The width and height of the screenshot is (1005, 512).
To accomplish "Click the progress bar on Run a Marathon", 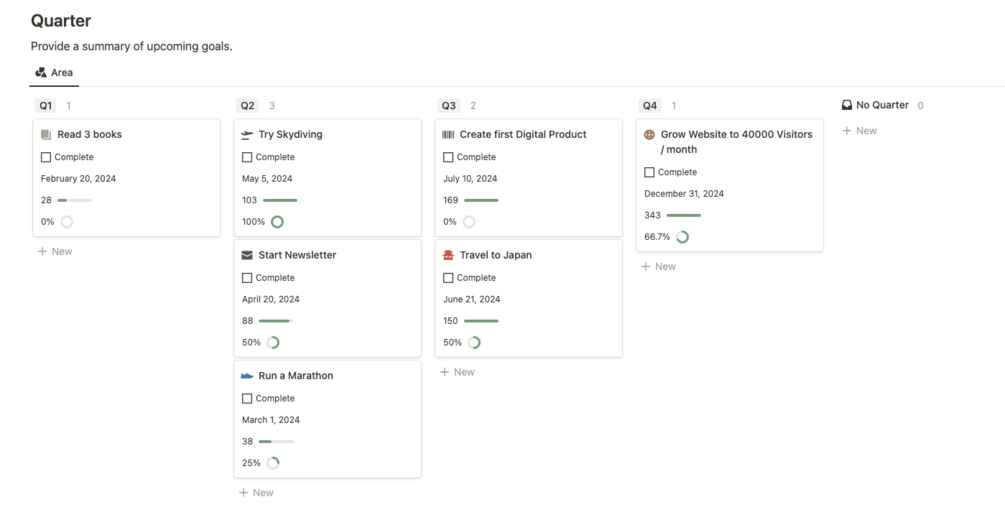I will click(x=276, y=442).
